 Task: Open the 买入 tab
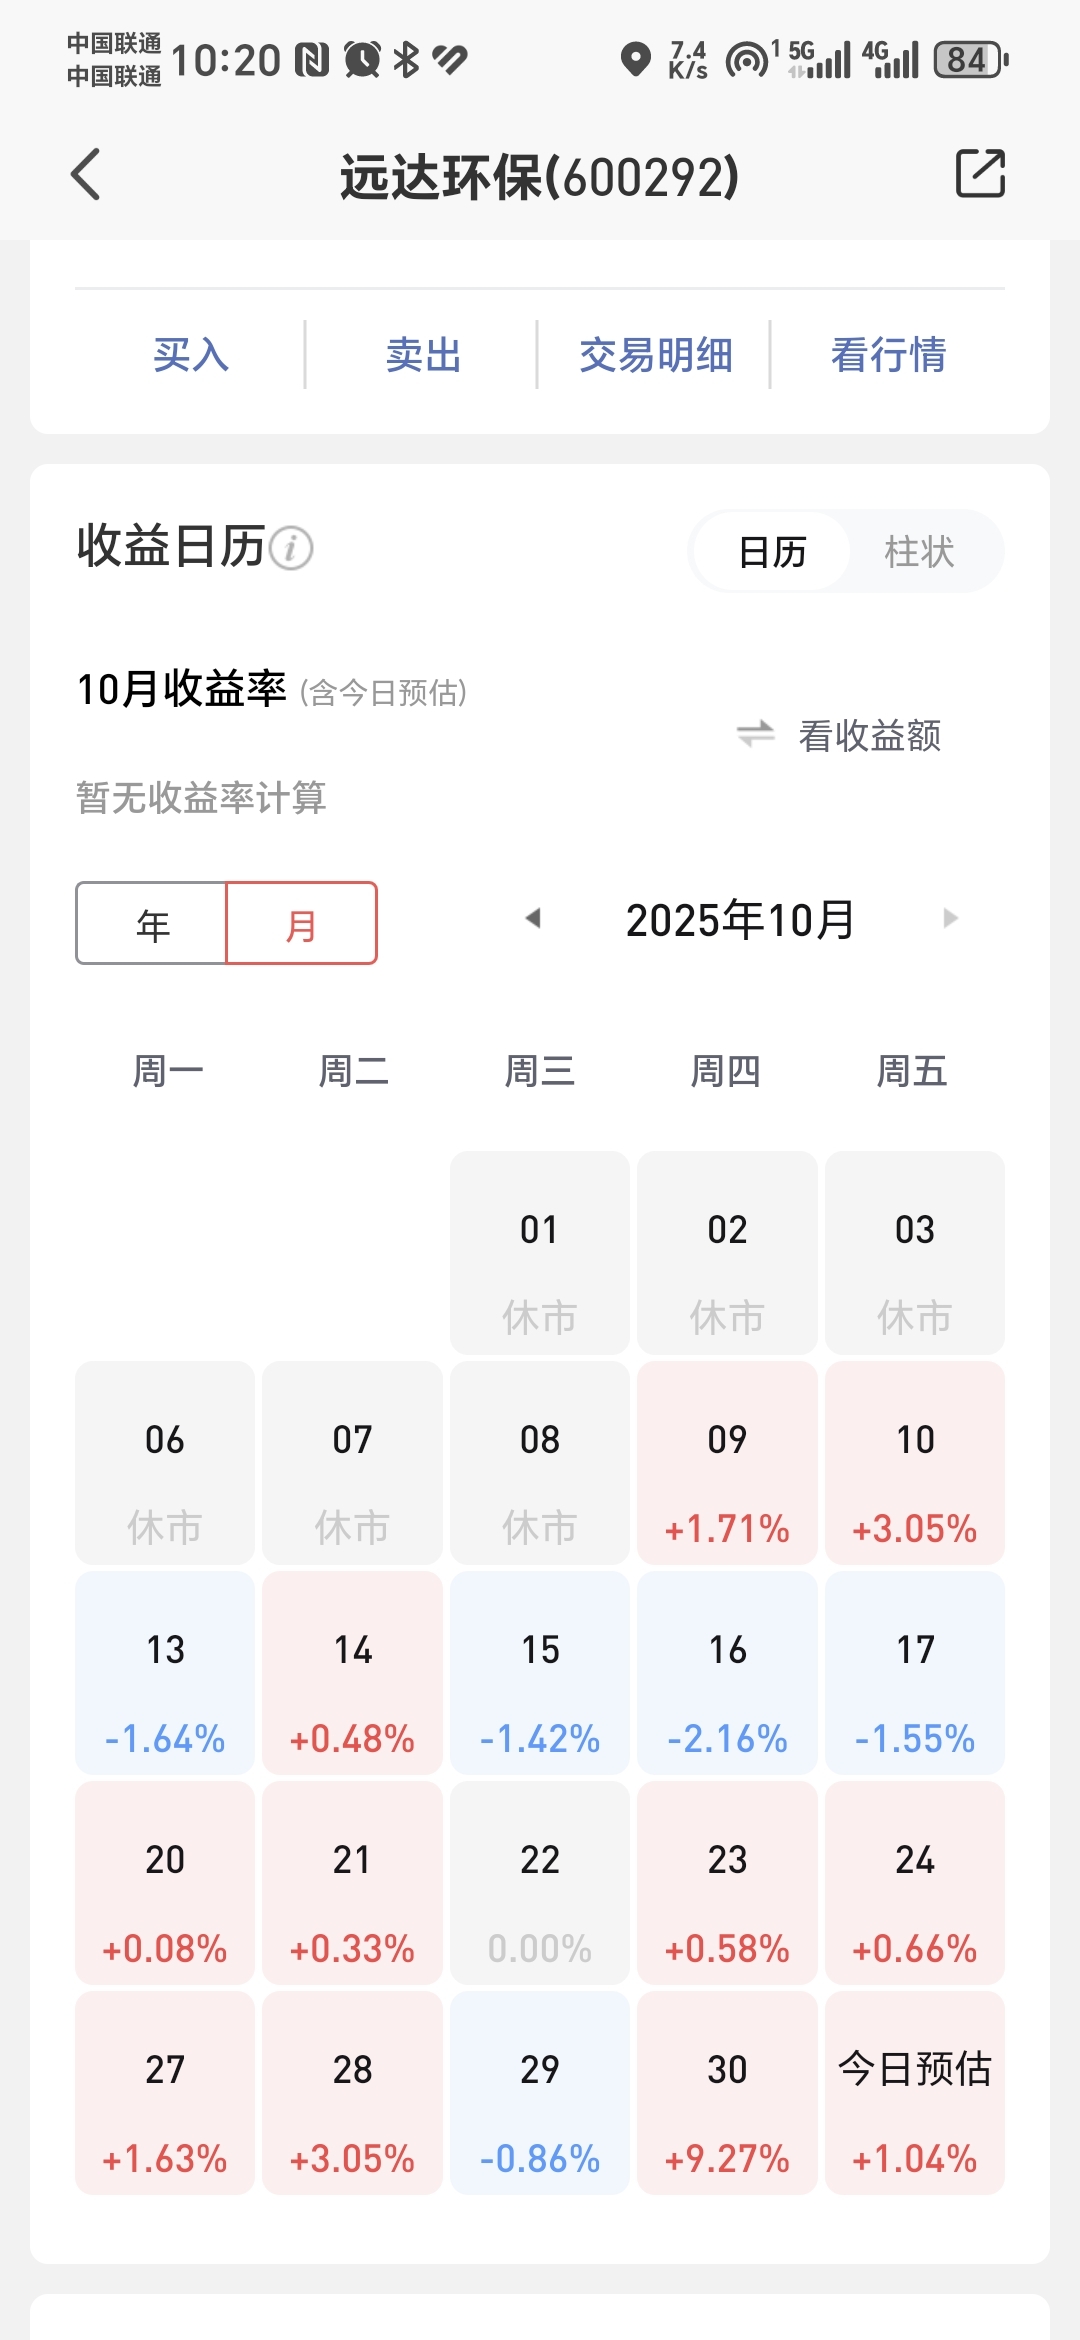click(191, 355)
